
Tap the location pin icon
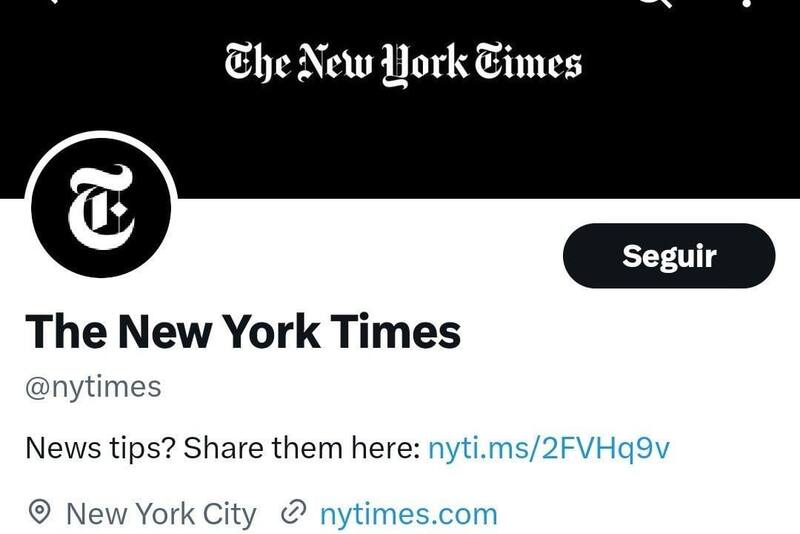pos(39,512)
